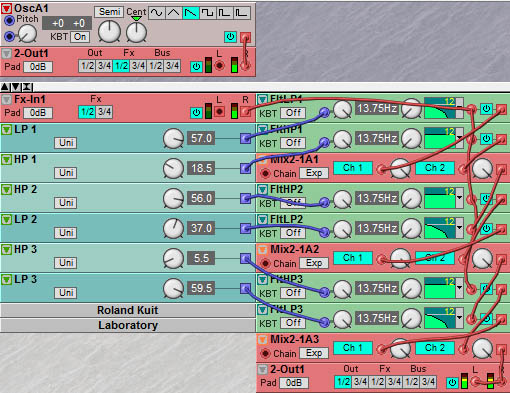Toggle KBT Off on FltLP1
This screenshot has height=393, width=510.
tap(293, 113)
